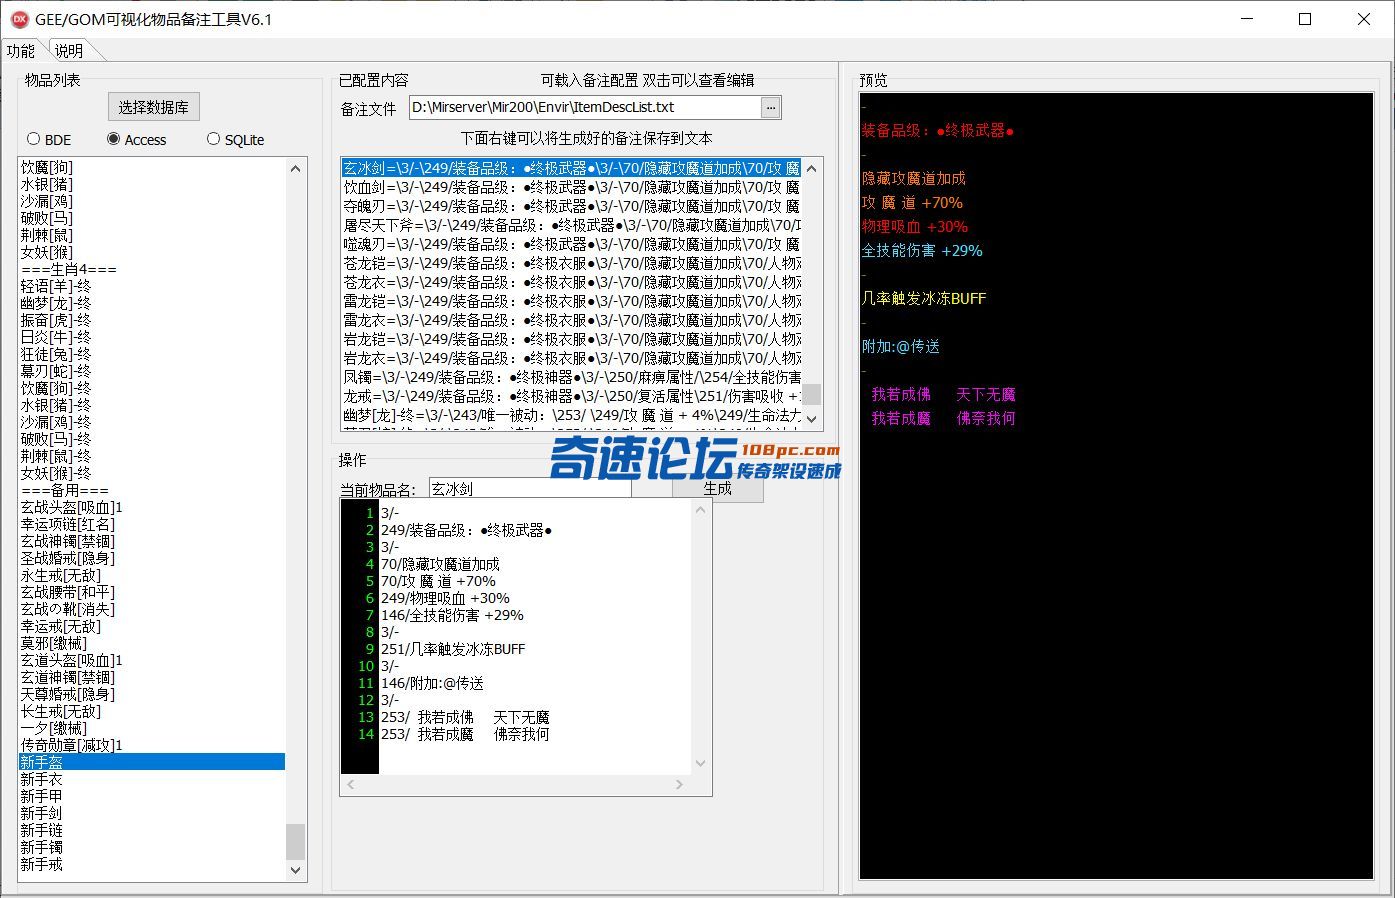Click editor line 2 装备品级 text

click(x=466, y=530)
